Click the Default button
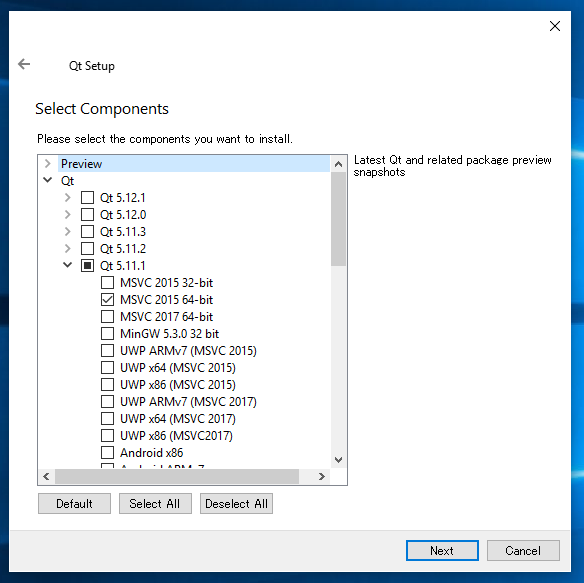 74,504
